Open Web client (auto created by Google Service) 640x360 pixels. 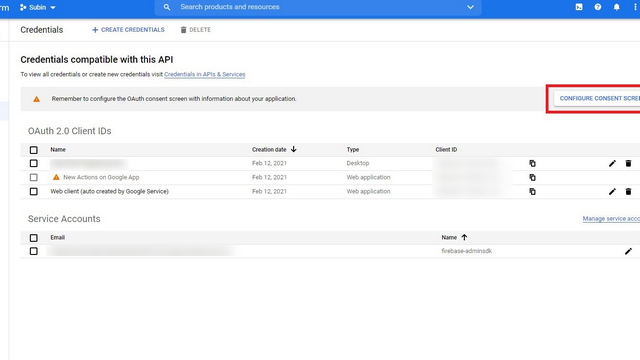pos(109,191)
